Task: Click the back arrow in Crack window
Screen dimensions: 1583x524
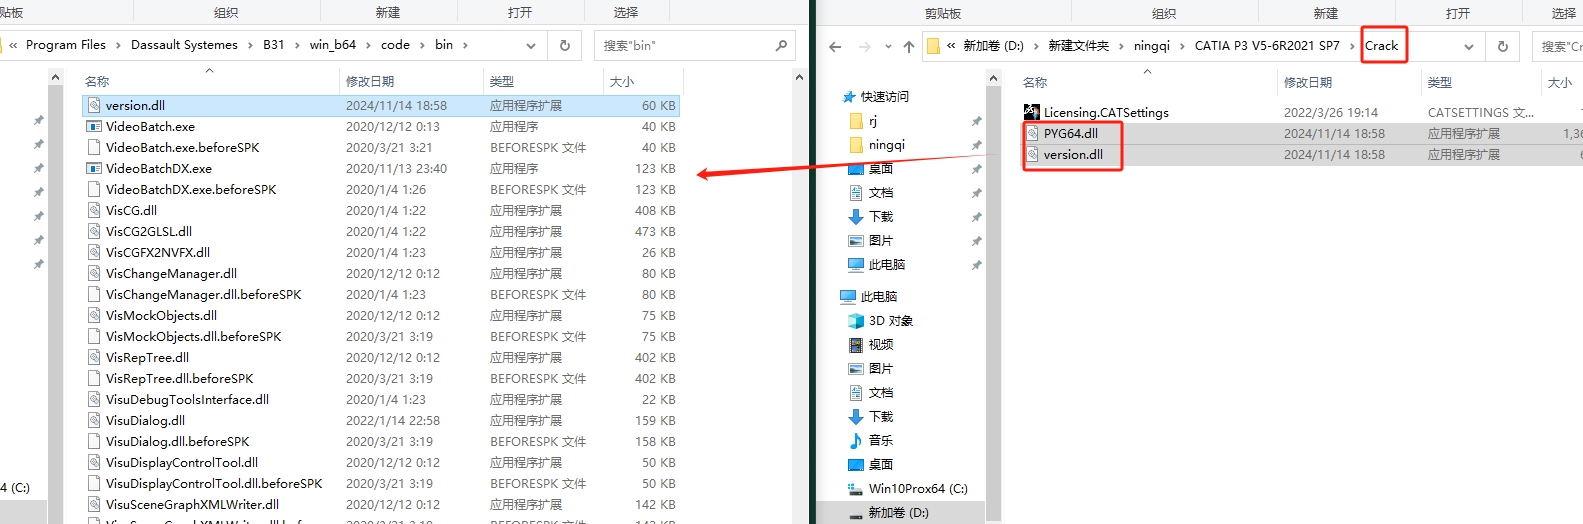Action: (x=835, y=46)
